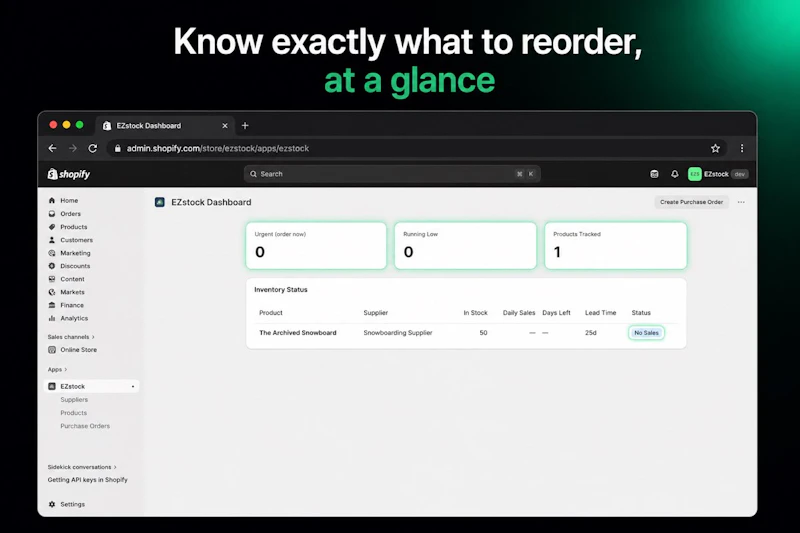Close the EZstock Dashboard browser tab
This screenshot has height=533, width=800.
point(224,125)
